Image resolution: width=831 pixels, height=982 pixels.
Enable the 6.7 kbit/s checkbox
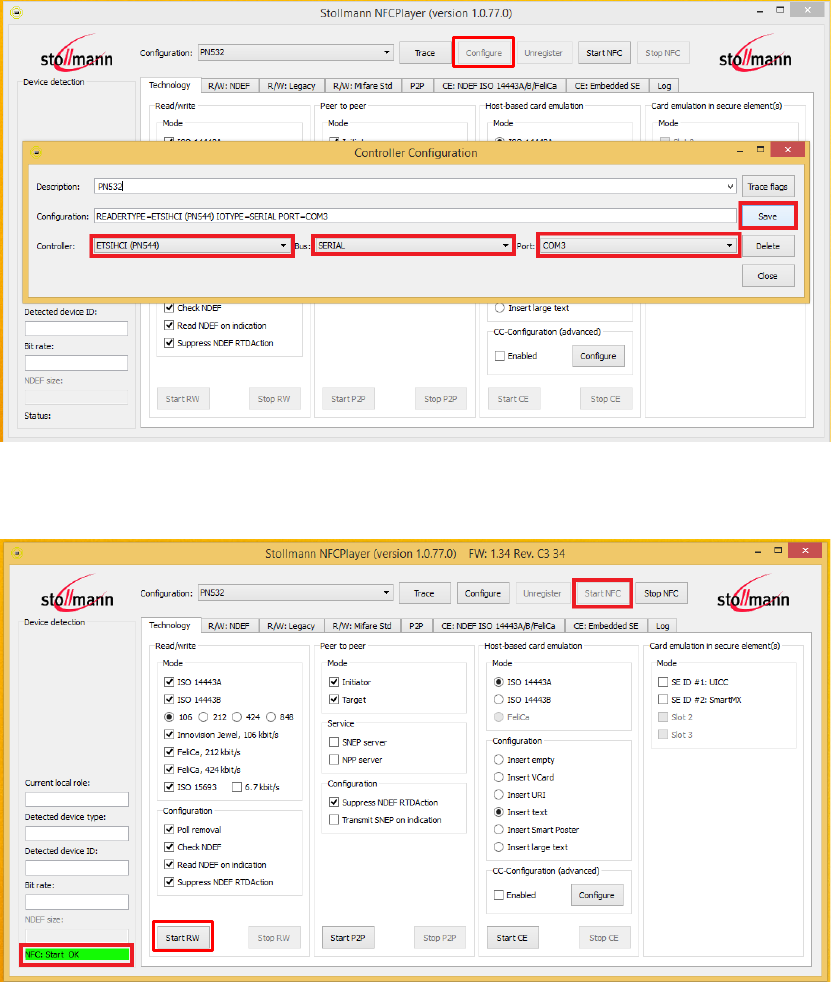[237, 787]
